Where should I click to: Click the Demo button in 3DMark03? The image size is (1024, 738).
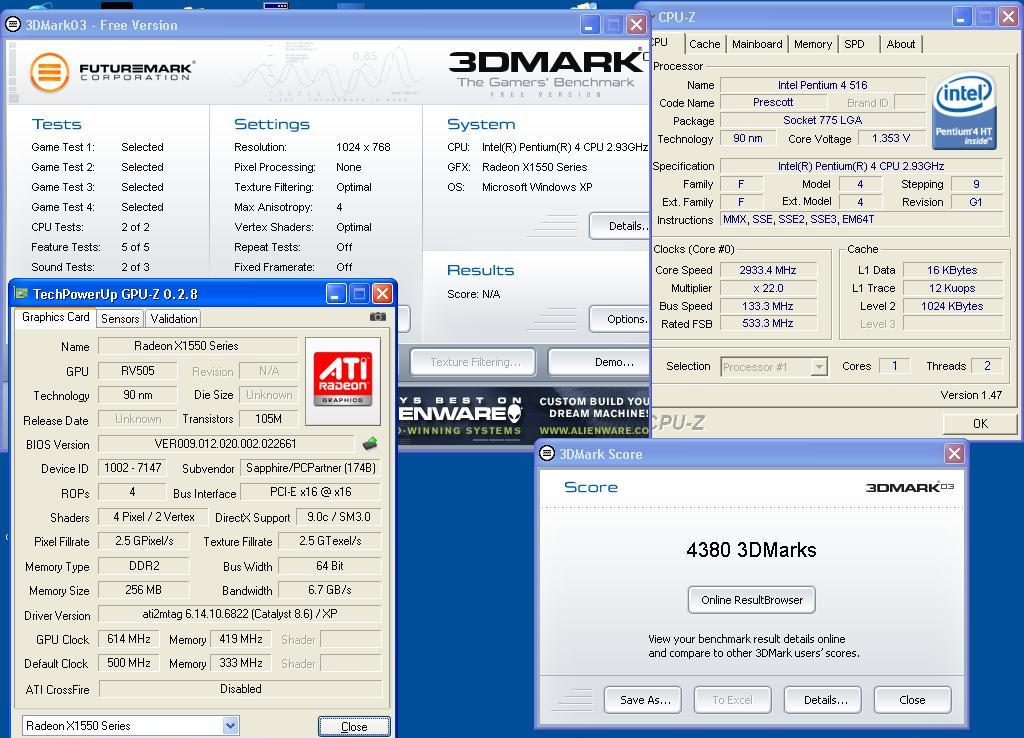click(x=600, y=362)
